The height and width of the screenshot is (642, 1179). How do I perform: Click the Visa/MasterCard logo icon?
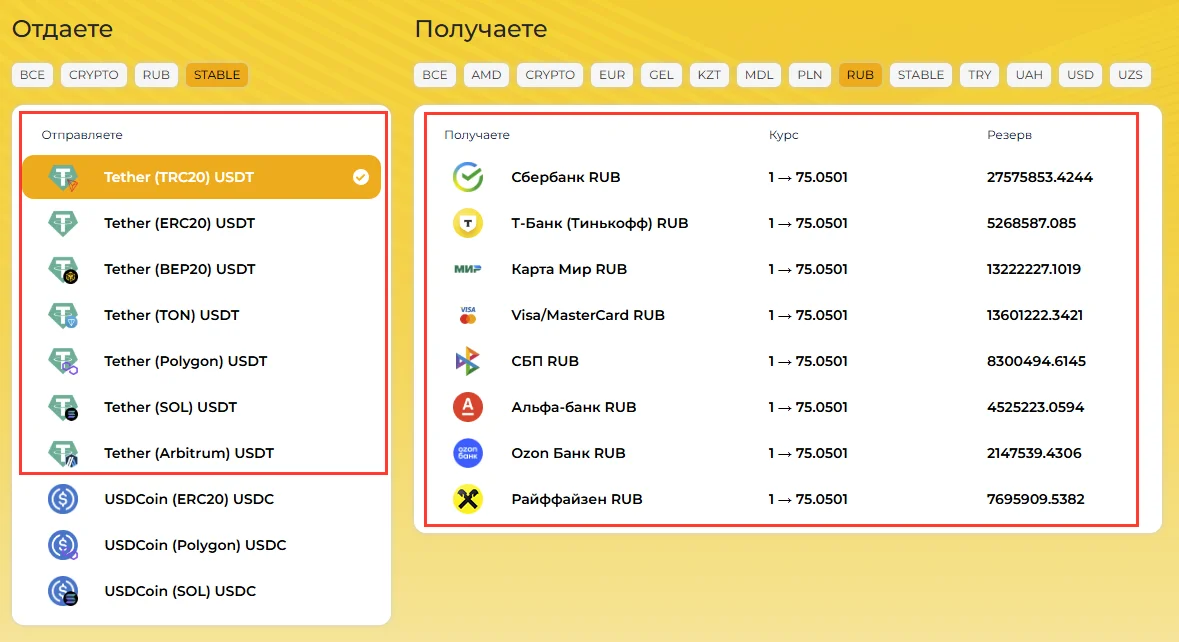(468, 315)
